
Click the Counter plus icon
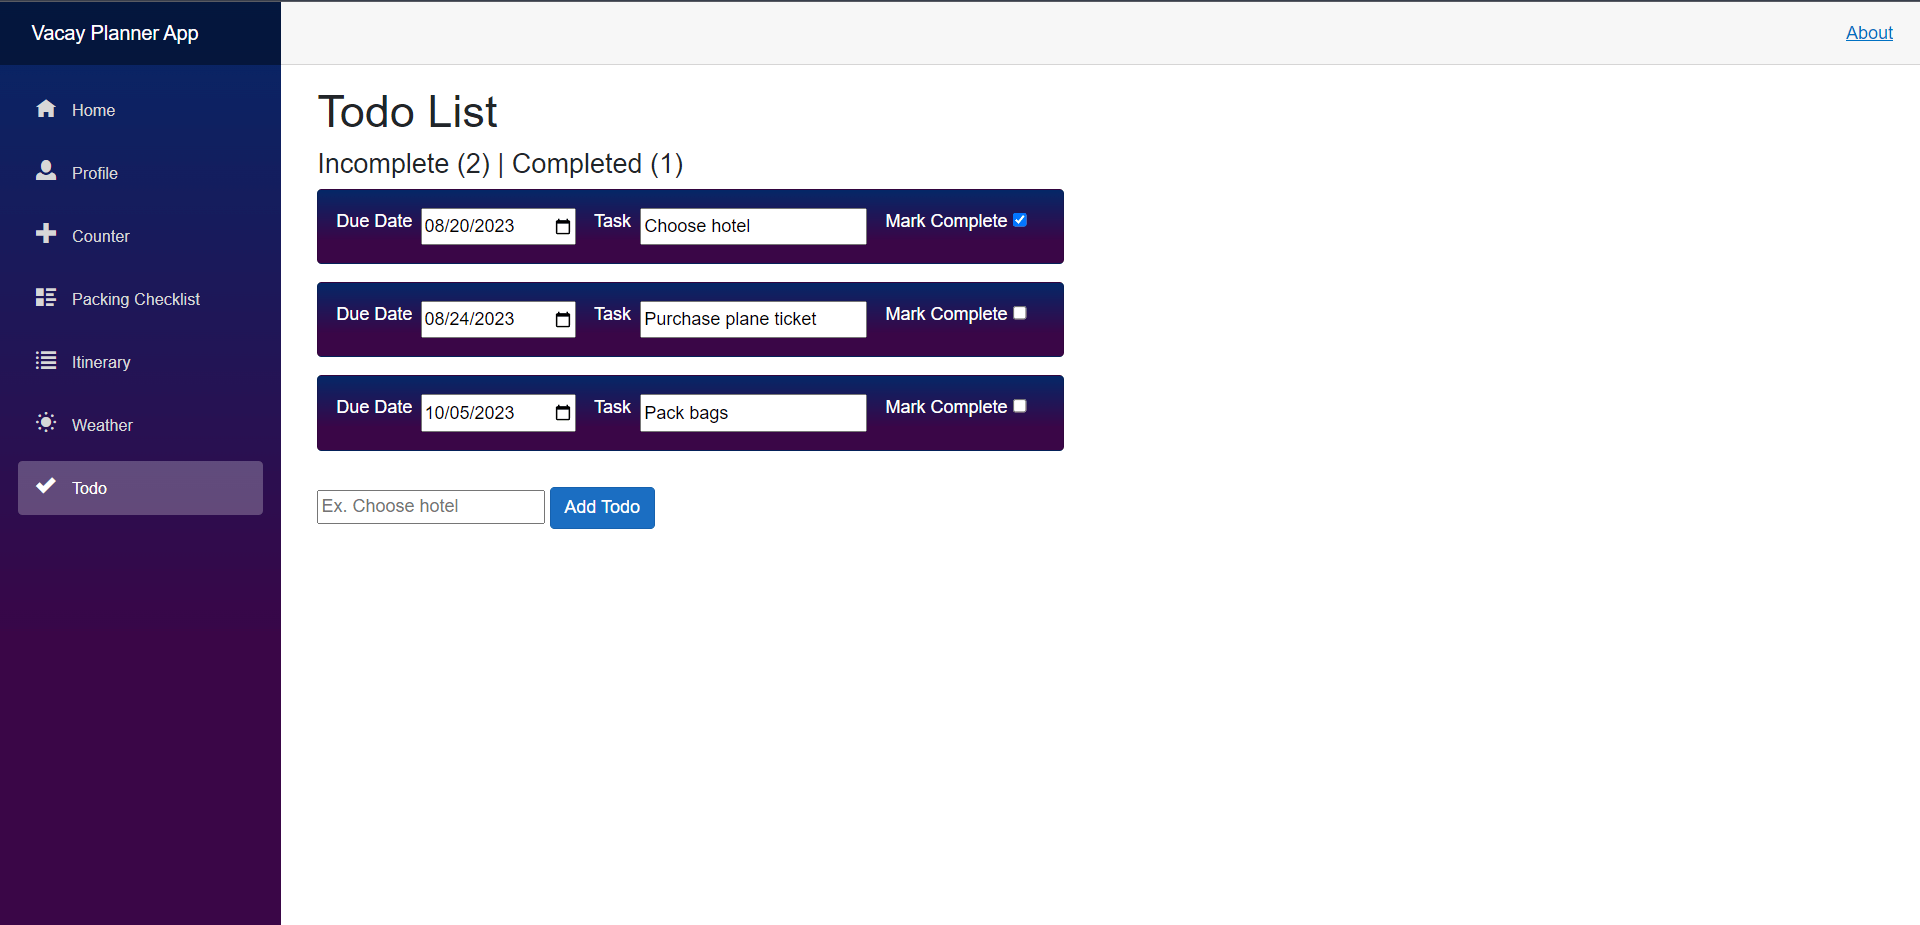[x=46, y=235]
